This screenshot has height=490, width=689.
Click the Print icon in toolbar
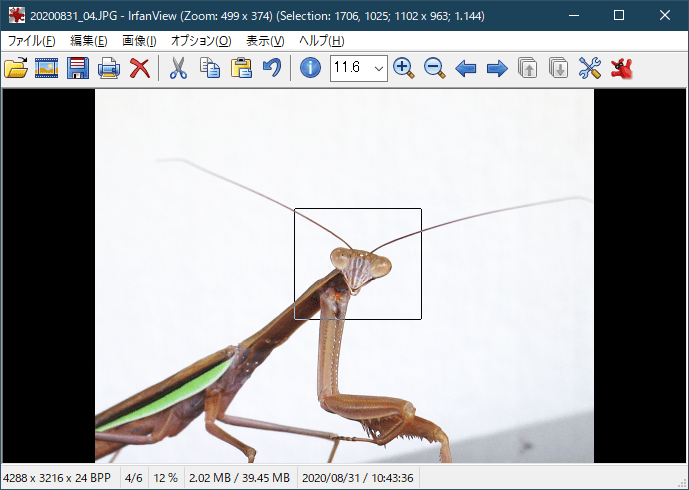click(109, 68)
